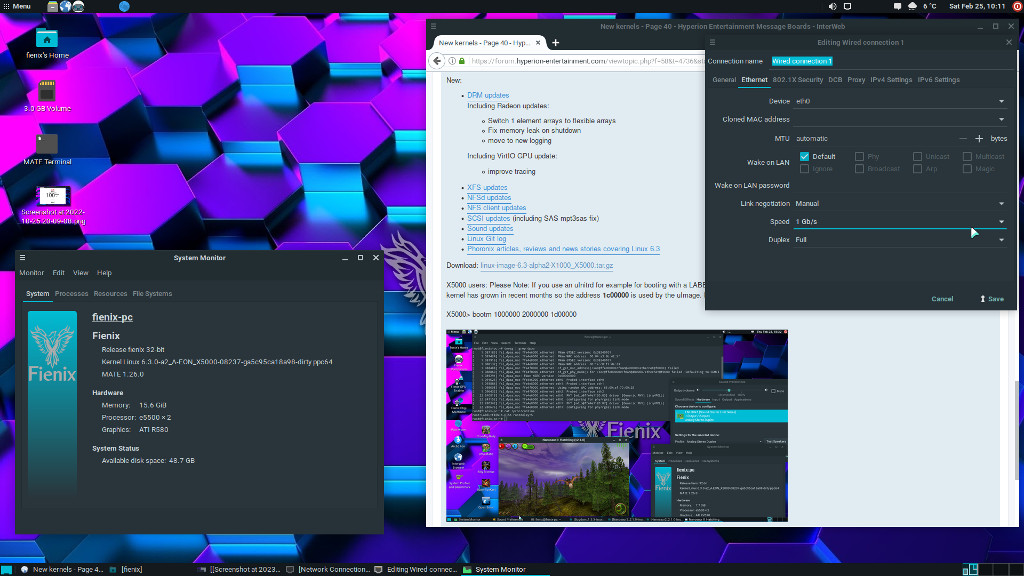Toggle the Broadcast Wake on LAN checkbox

coord(859,168)
